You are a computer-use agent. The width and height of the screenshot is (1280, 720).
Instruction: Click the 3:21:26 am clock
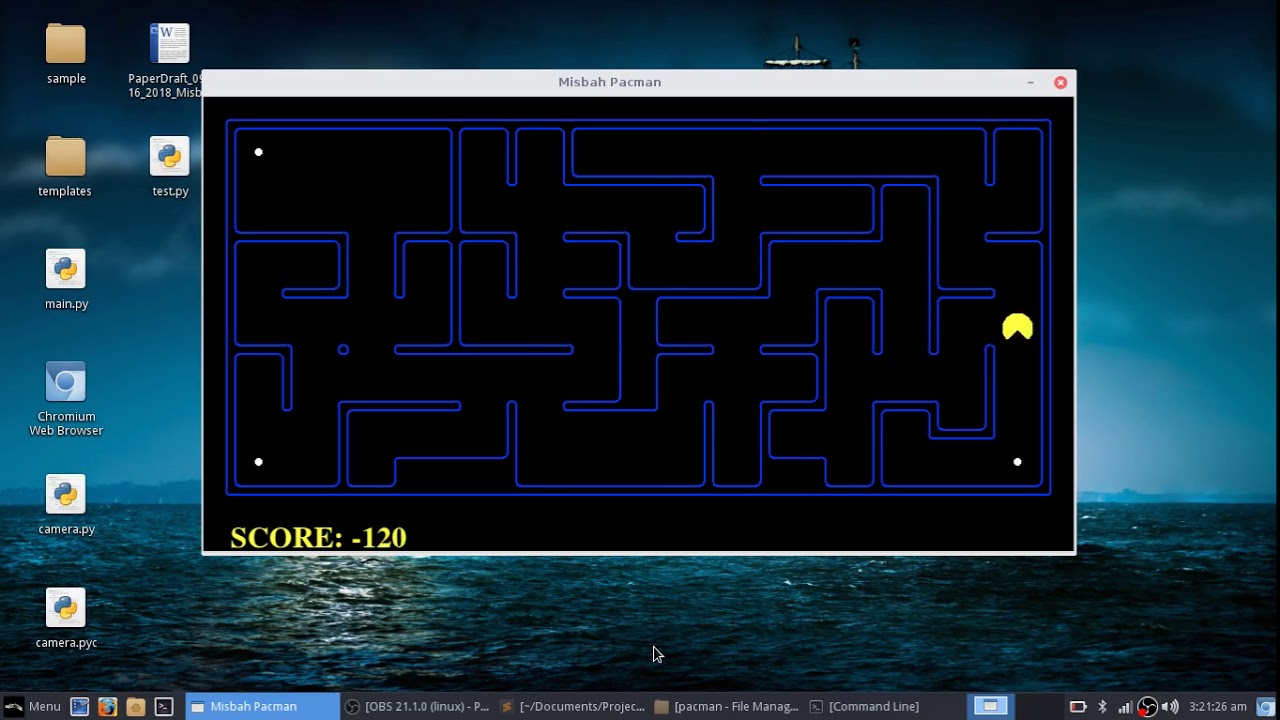1217,706
